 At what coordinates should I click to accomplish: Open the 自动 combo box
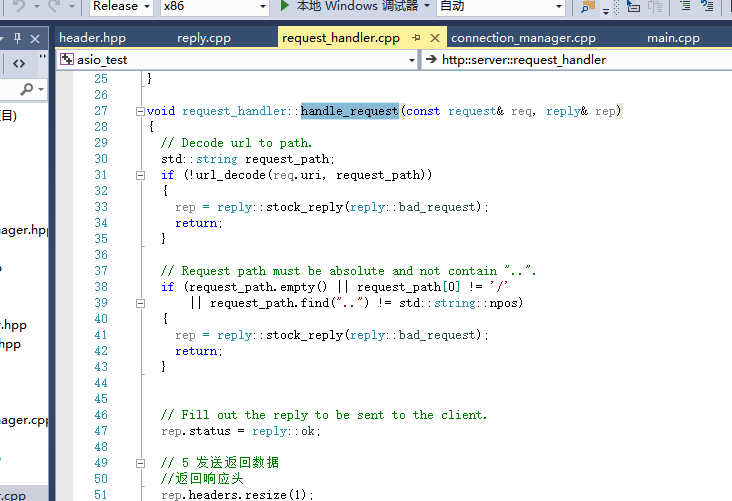coord(501,7)
